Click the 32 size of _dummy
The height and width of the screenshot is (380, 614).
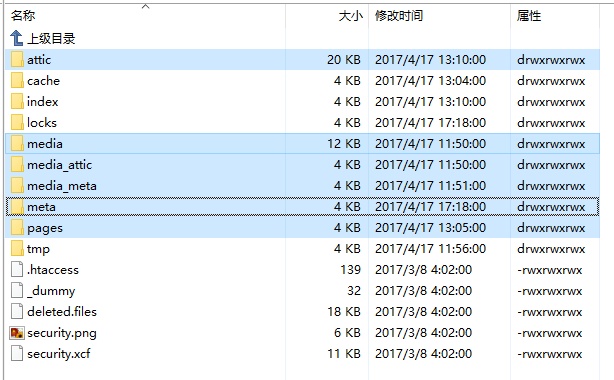click(x=354, y=291)
